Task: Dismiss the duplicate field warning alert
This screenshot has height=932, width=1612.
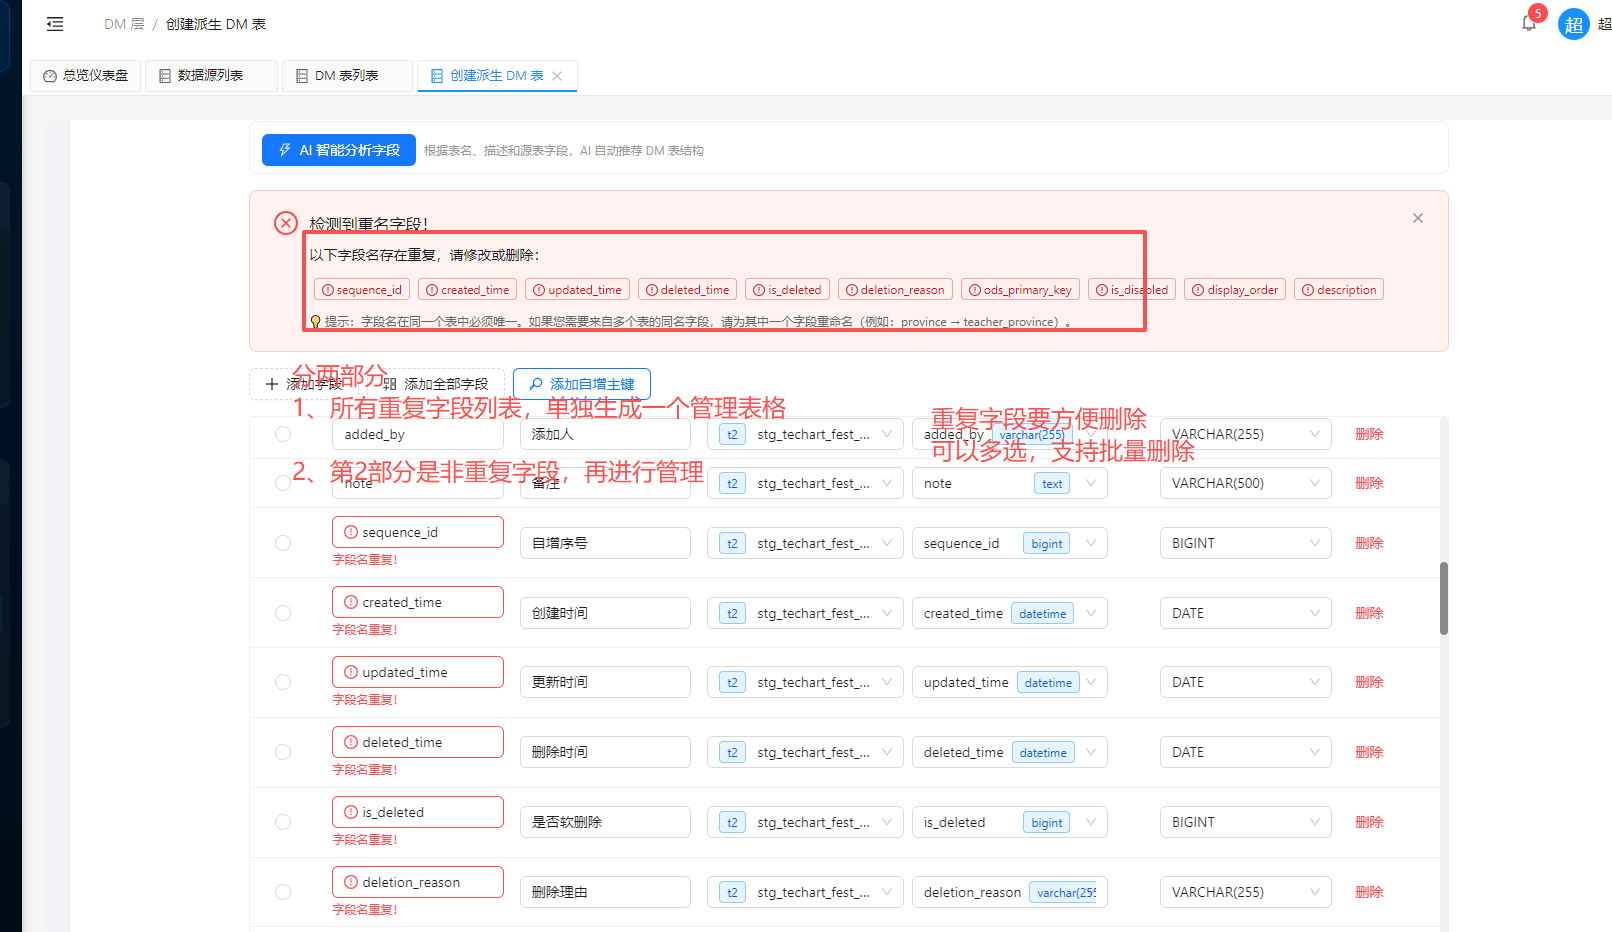Action: coord(1417,218)
